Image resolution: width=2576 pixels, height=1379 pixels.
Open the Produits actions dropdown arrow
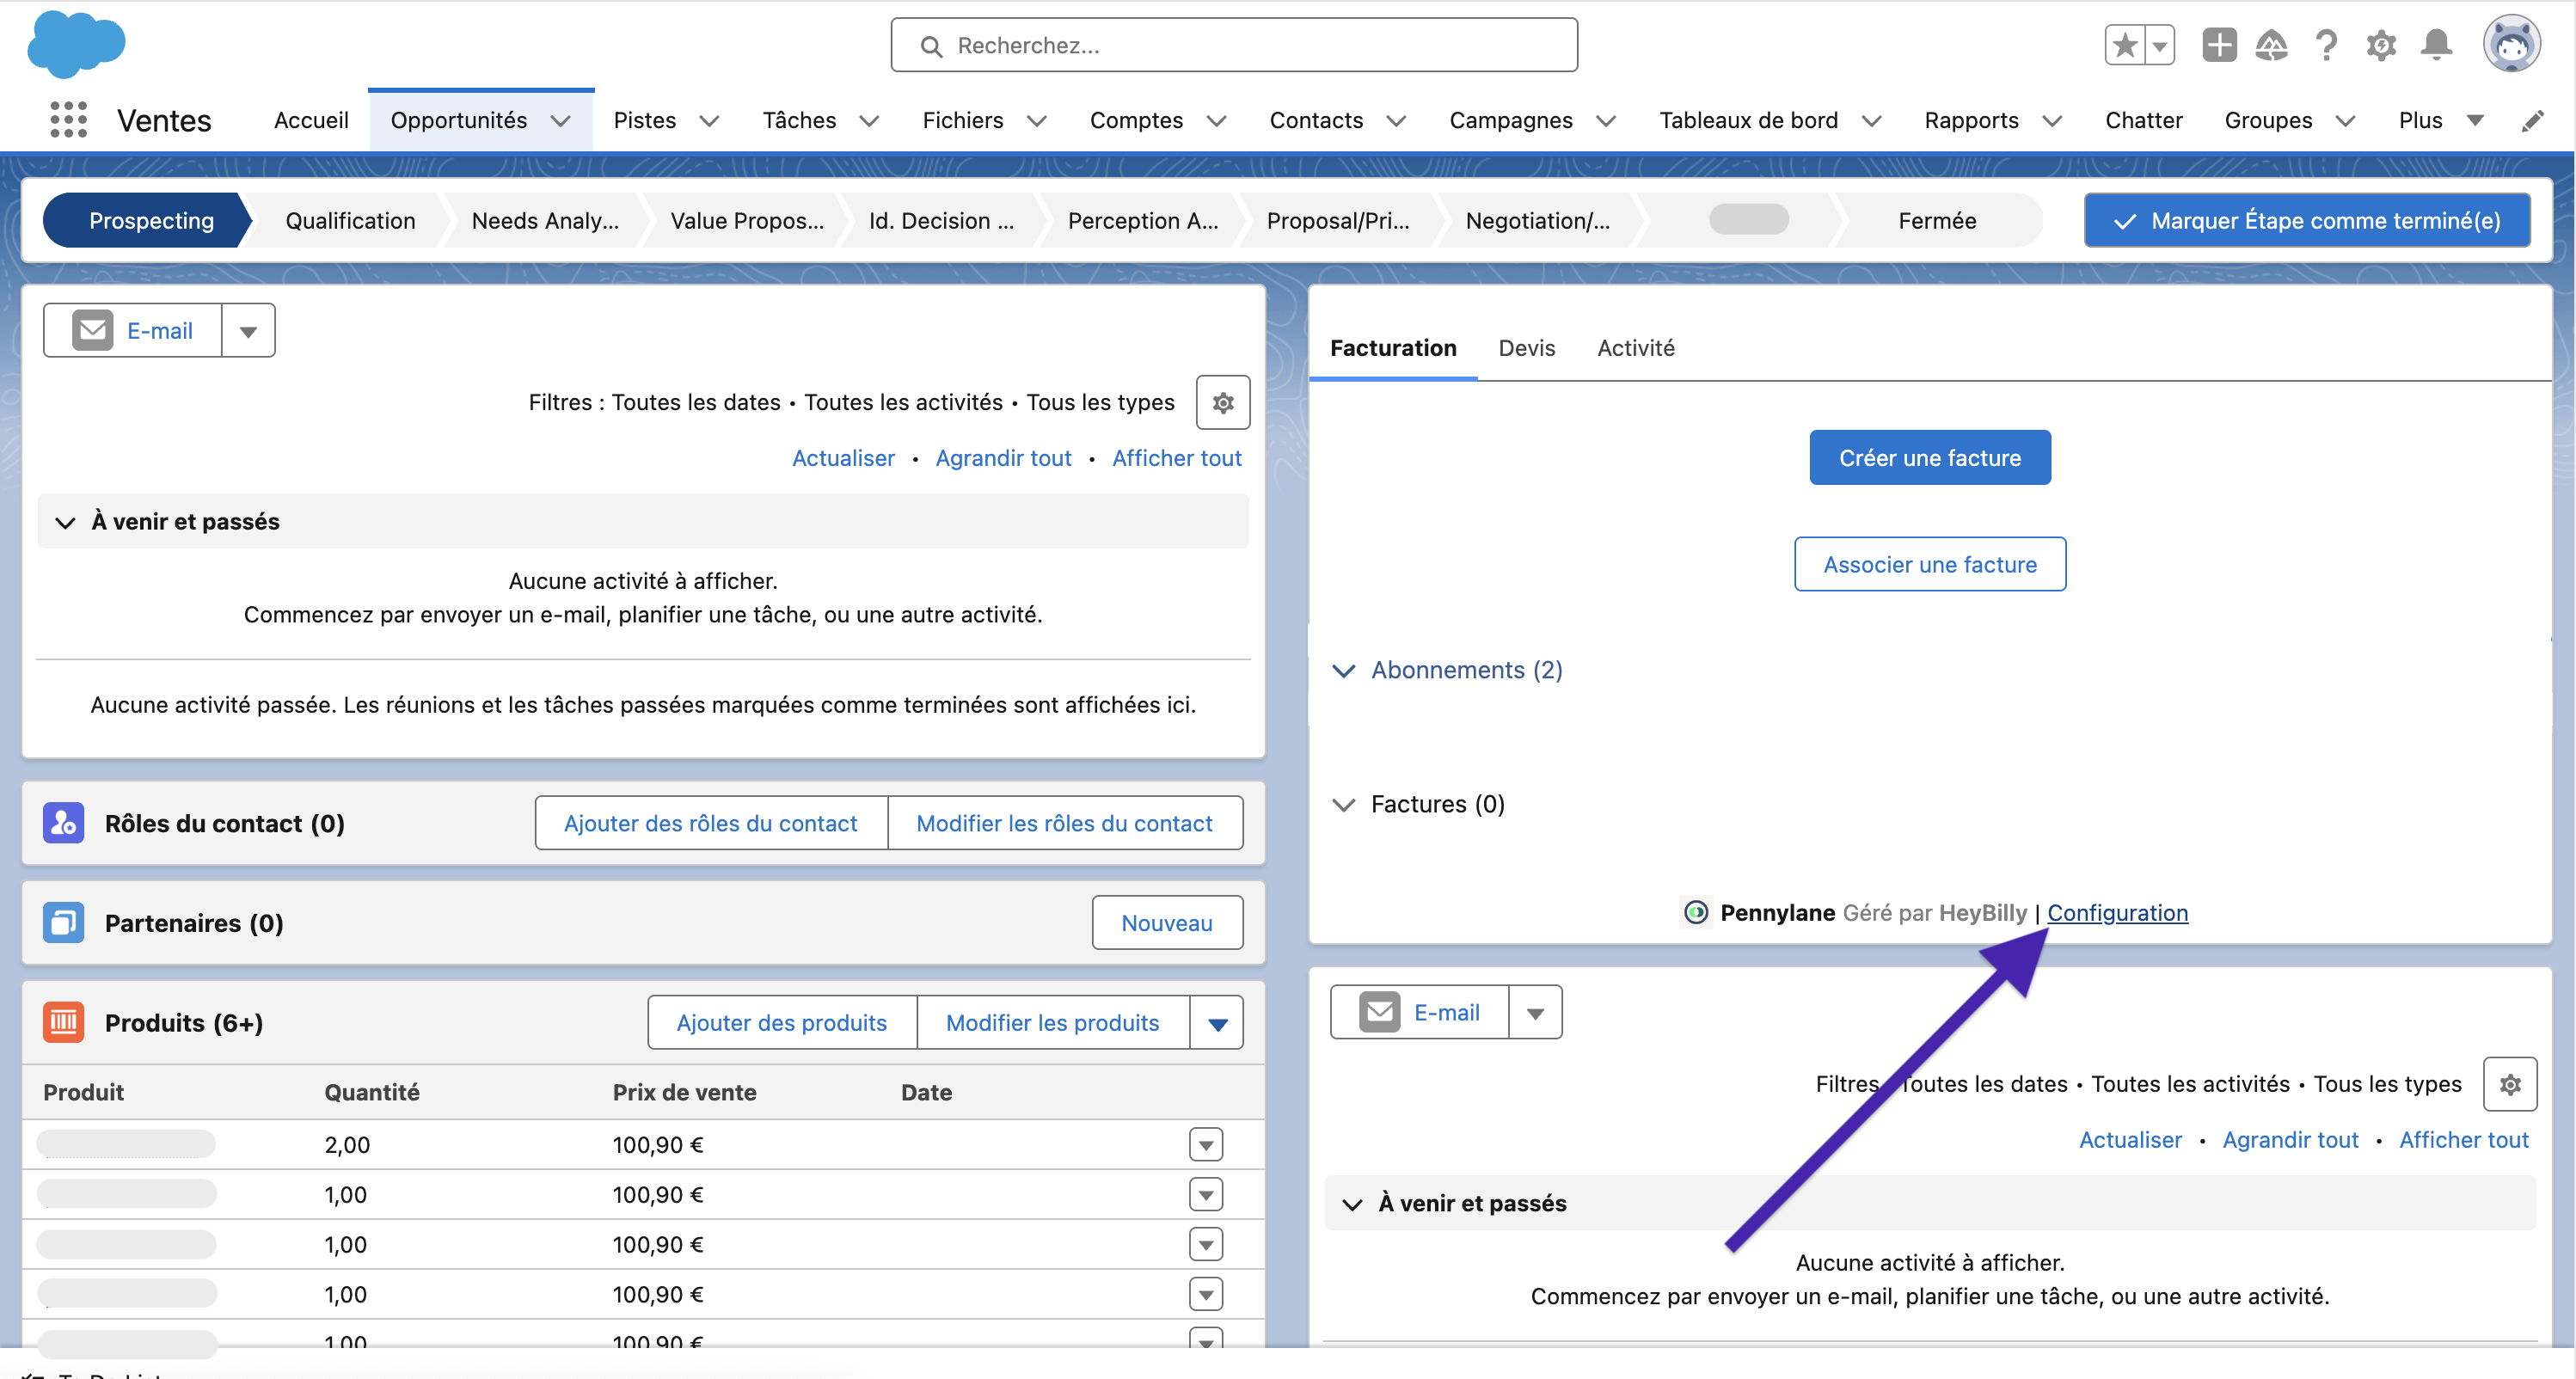click(1217, 1023)
